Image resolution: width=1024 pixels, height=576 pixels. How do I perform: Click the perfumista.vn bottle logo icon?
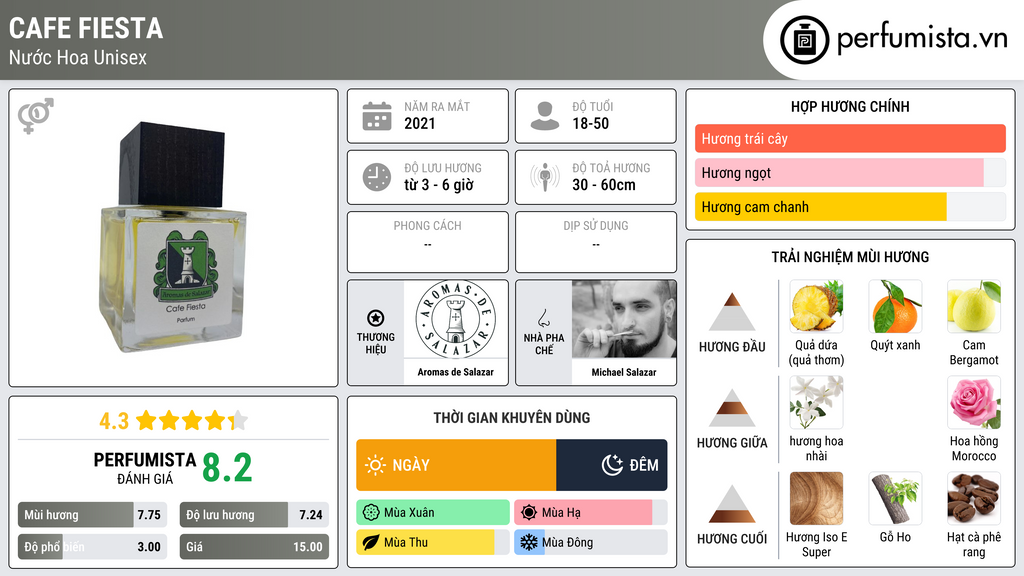(x=805, y=40)
